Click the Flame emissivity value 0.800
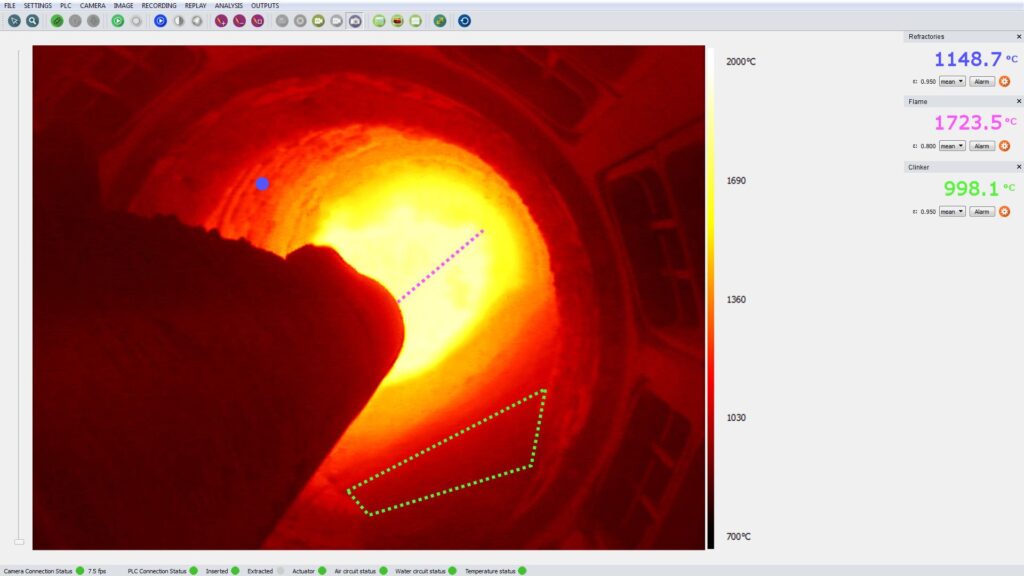 pos(928,146)
